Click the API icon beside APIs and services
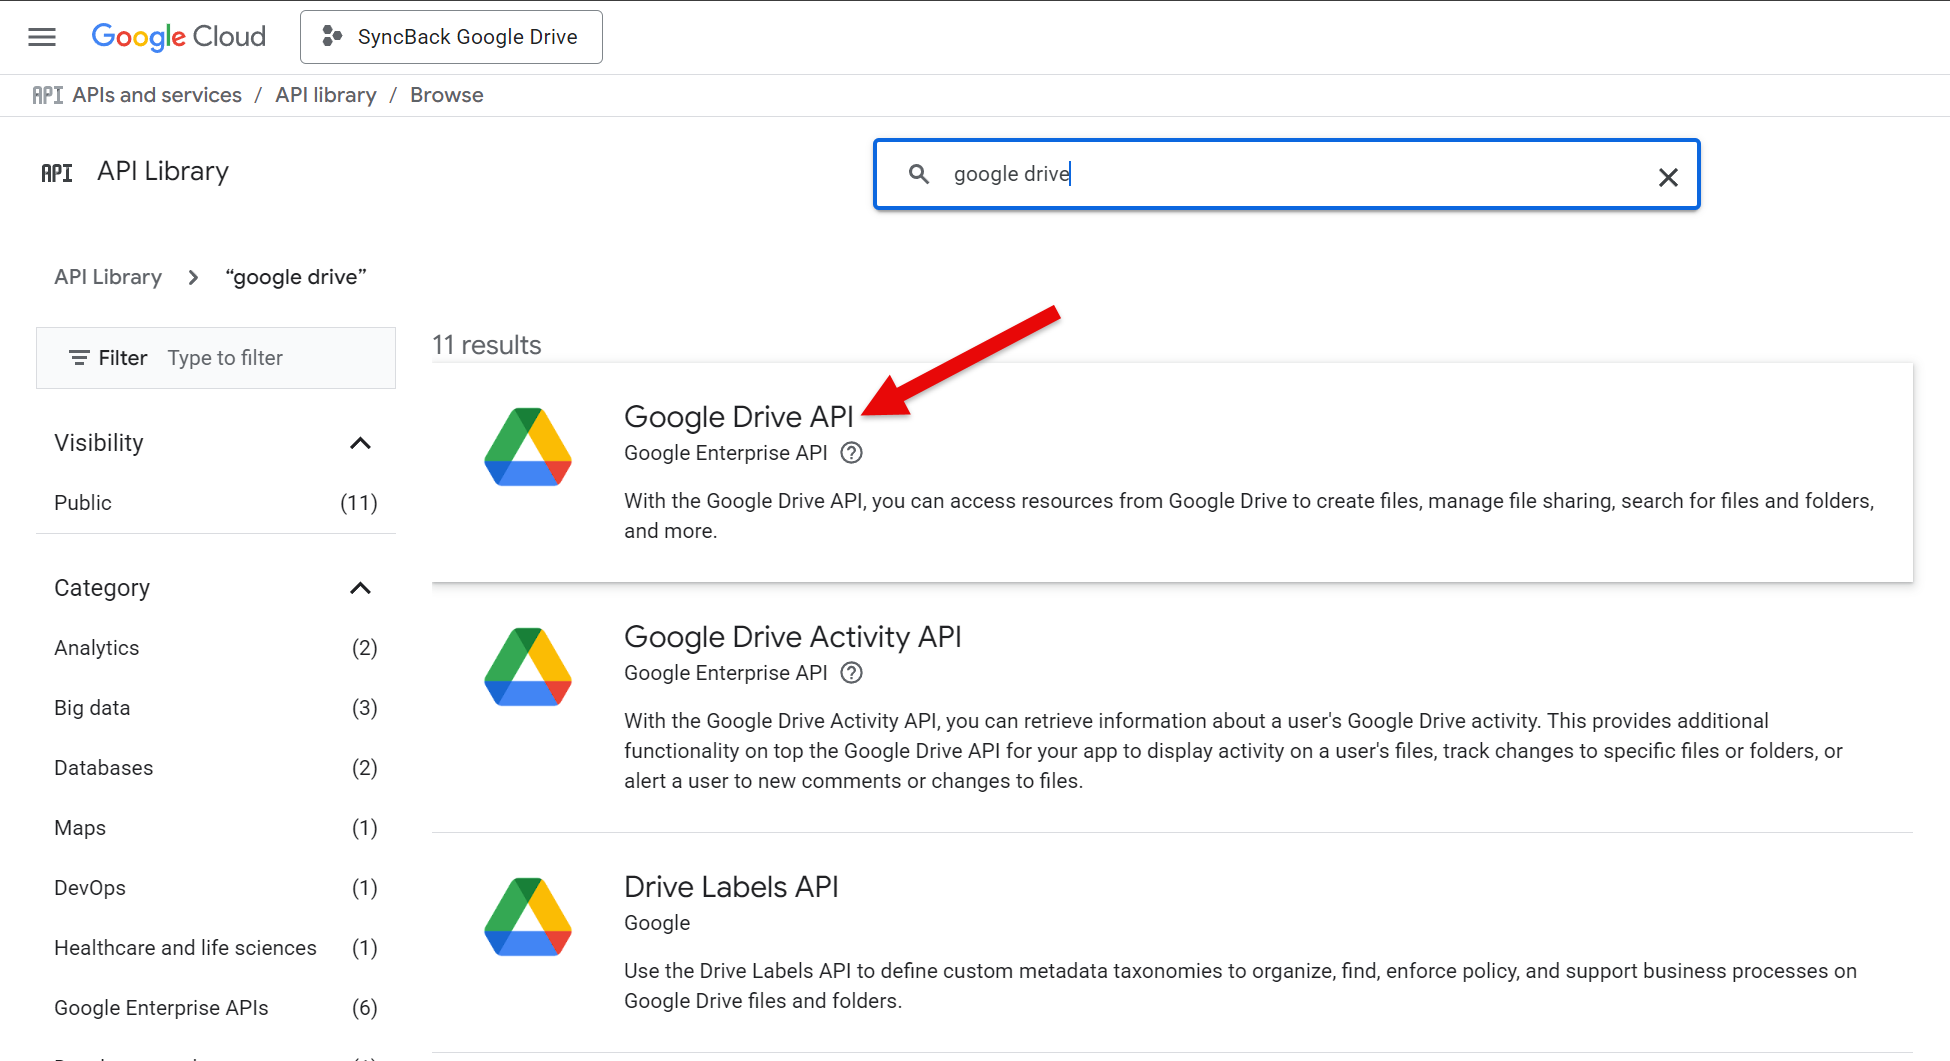The height and width of the screenshot is (1061, 1950). click(x=47, y=95)
